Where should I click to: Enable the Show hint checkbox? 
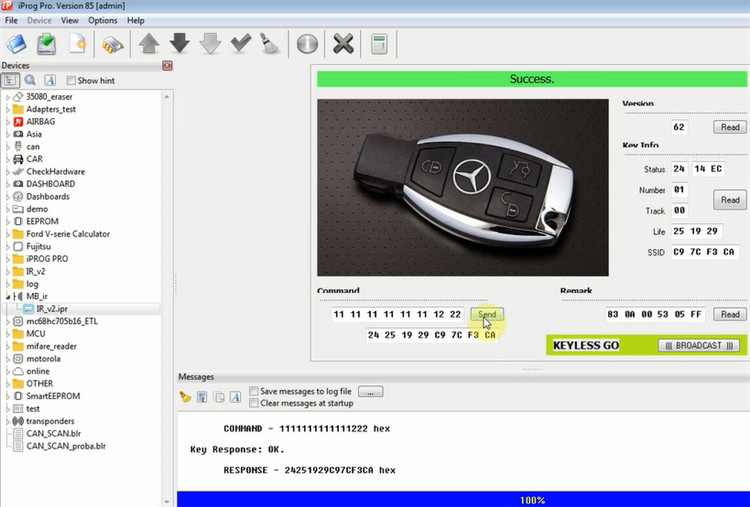click(x=71, y=80)
